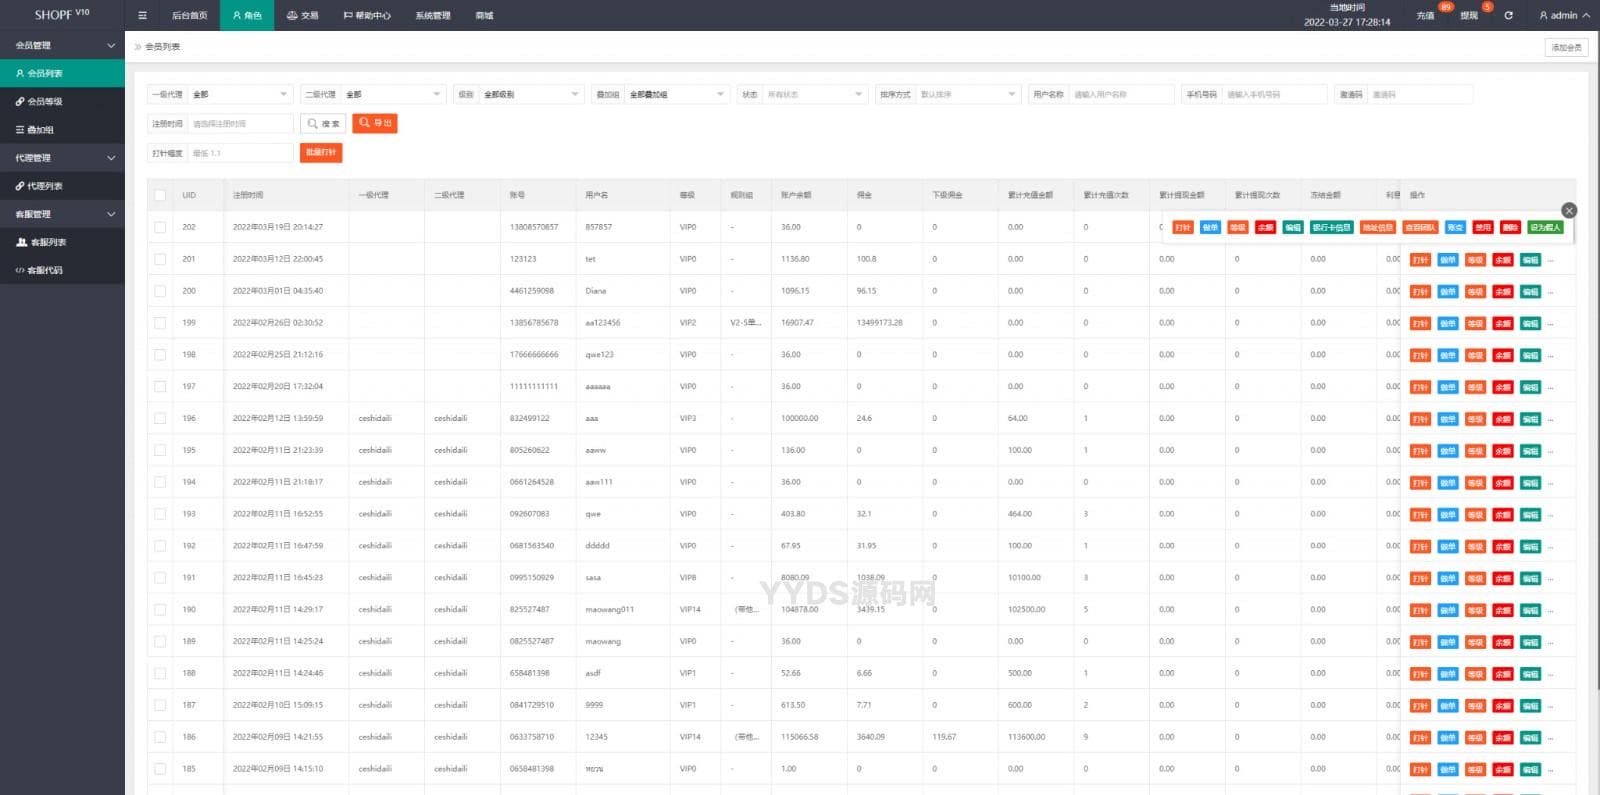Click the orange 导出 export button

[375, 123]
